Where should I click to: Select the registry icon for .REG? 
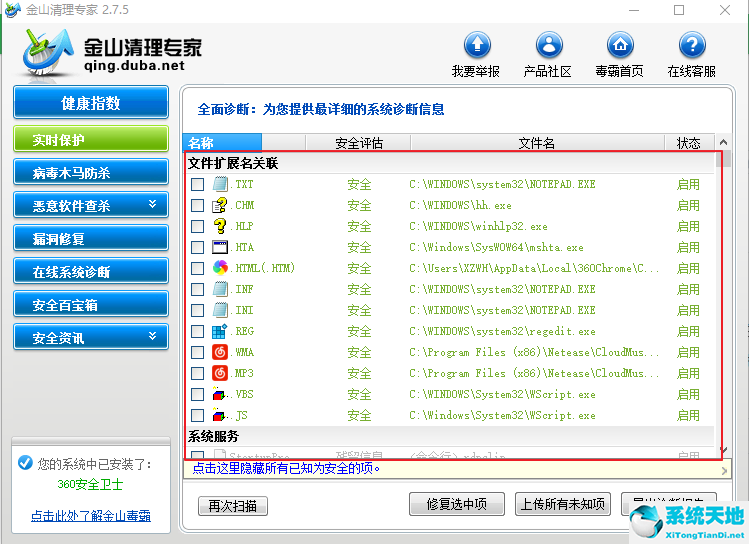tap(220, 331)
